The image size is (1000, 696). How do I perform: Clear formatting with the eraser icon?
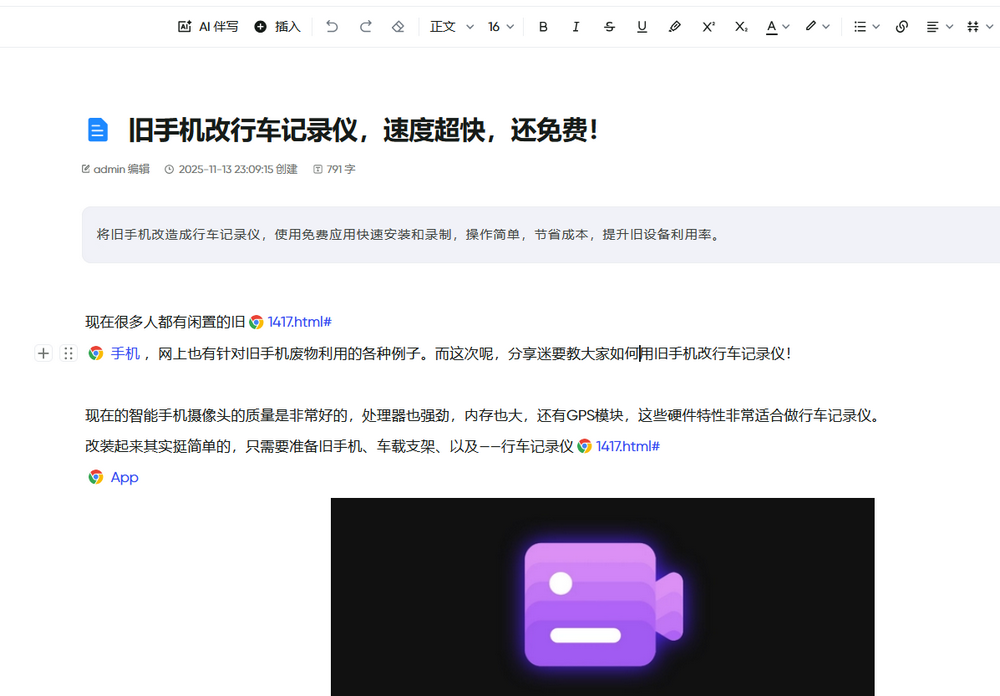pyautogui.click(x=398, y=27)
